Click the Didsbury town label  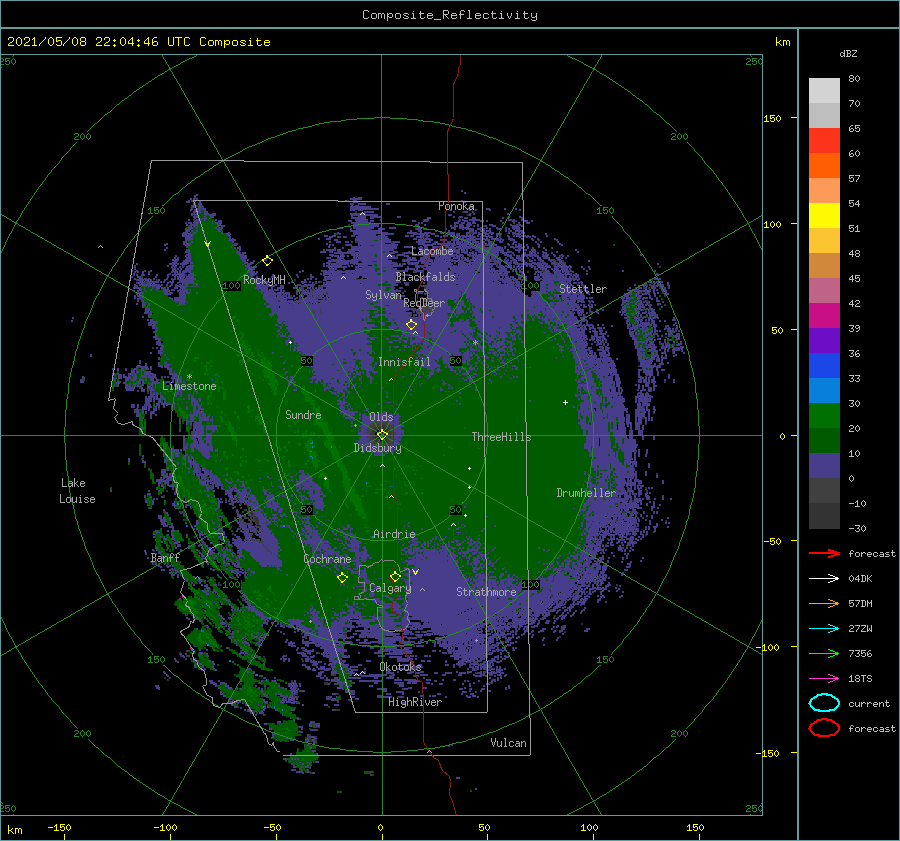pyautogui.click(x=378, y=448)
